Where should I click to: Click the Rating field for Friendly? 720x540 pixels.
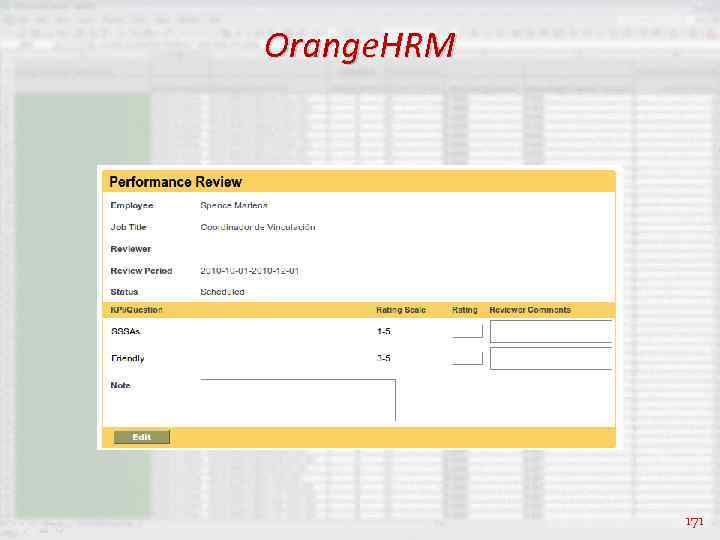[x=467, y=358]
